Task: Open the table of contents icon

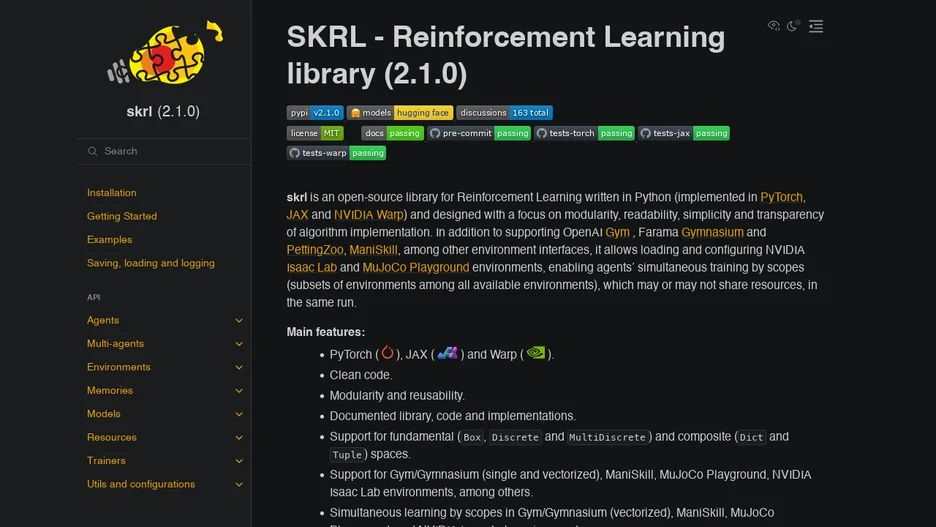Action: click(x=816, y=26)
